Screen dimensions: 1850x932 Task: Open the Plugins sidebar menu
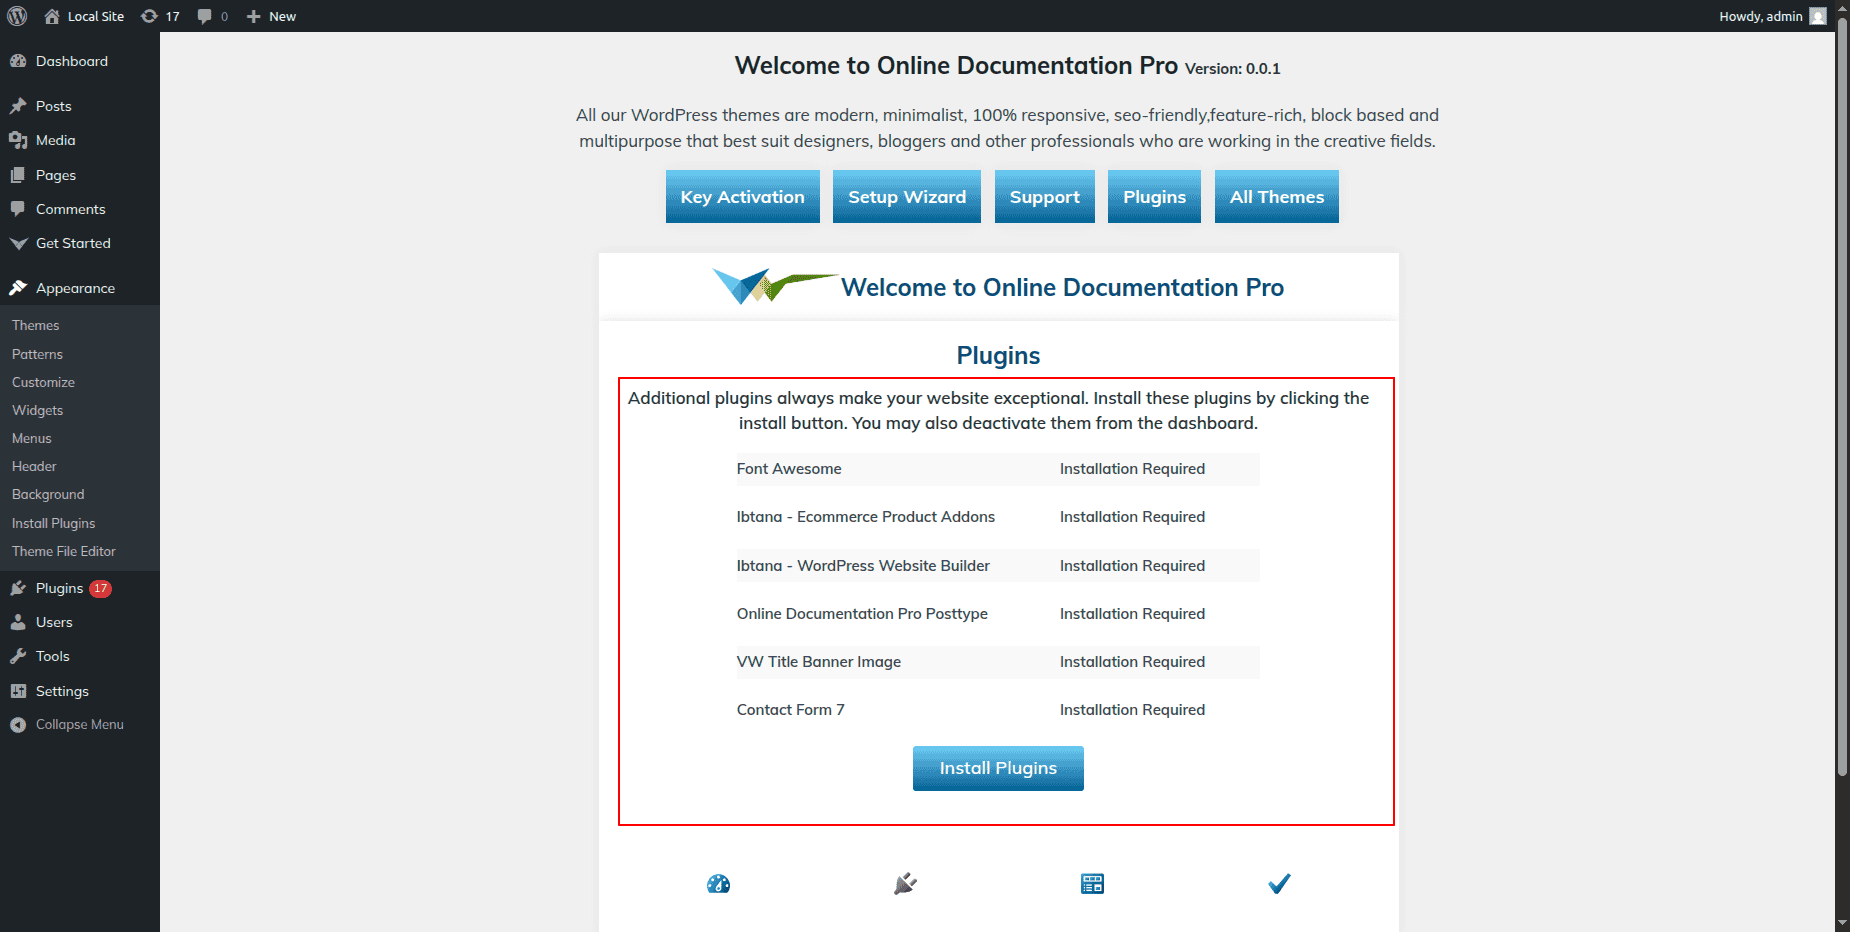(x=59, y=588)
